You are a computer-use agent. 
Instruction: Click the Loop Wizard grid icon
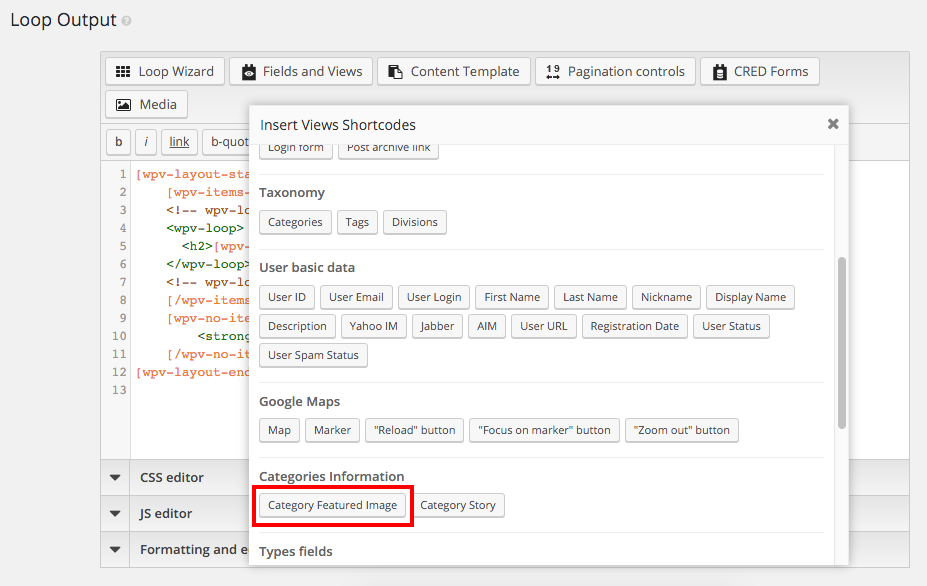(x=123, y=72)
